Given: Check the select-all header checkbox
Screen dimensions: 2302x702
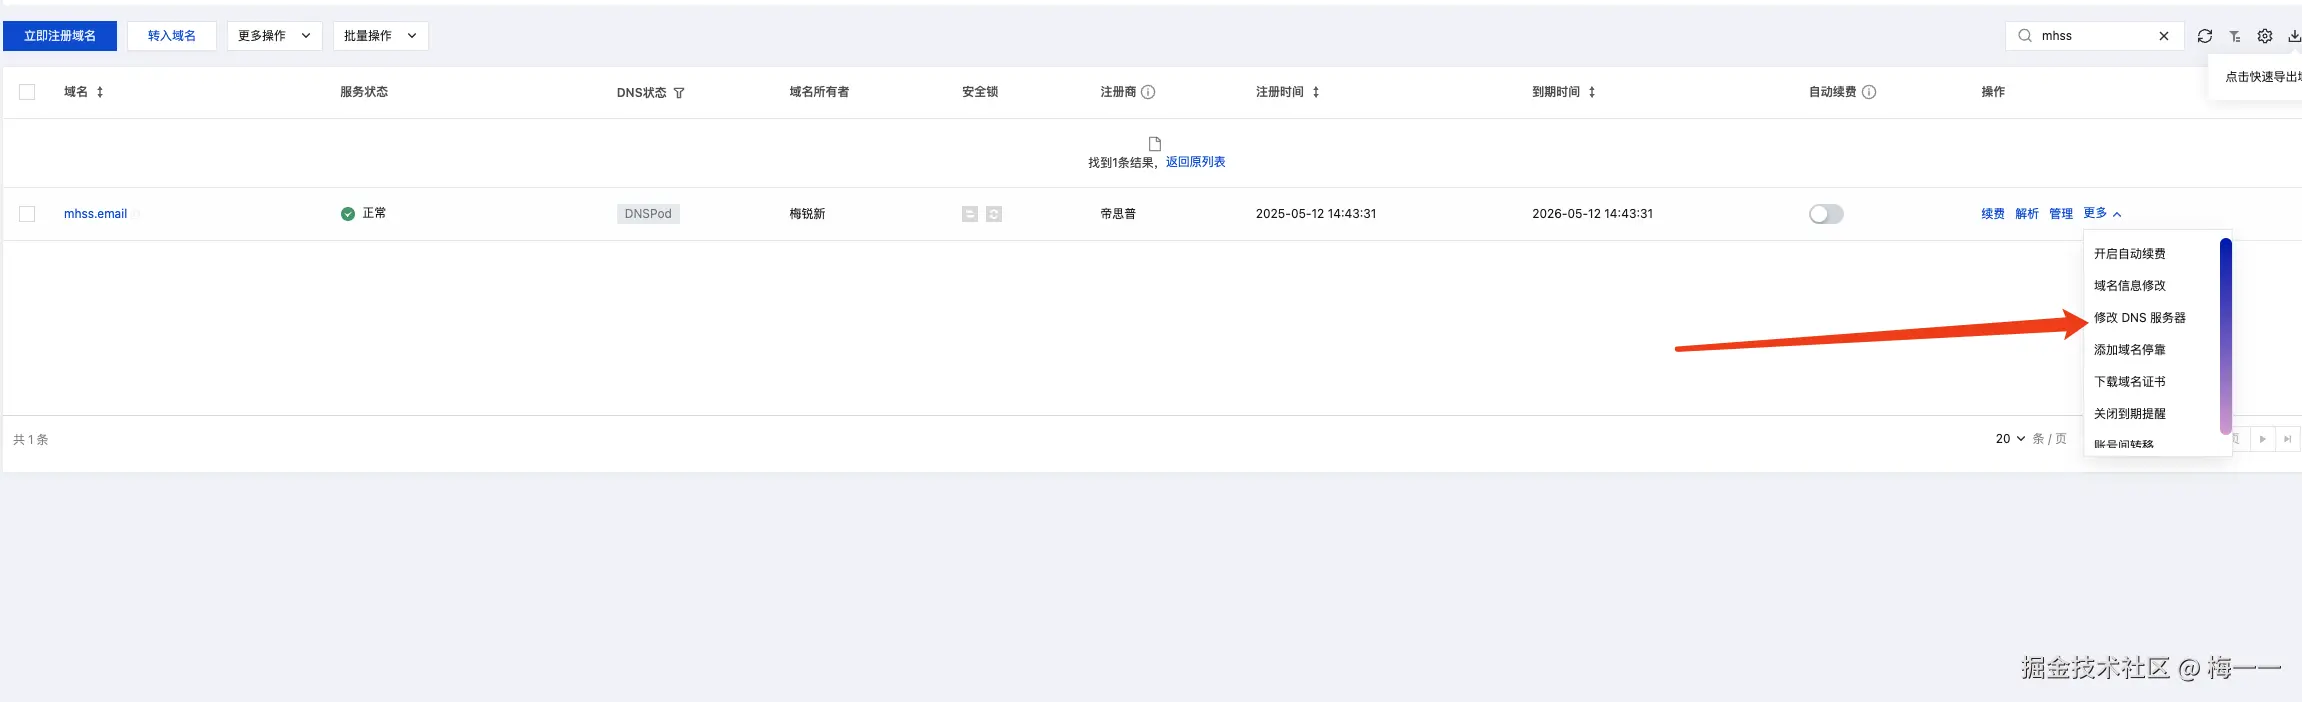Looking at the screenshot, I should (x=27, y=92).
